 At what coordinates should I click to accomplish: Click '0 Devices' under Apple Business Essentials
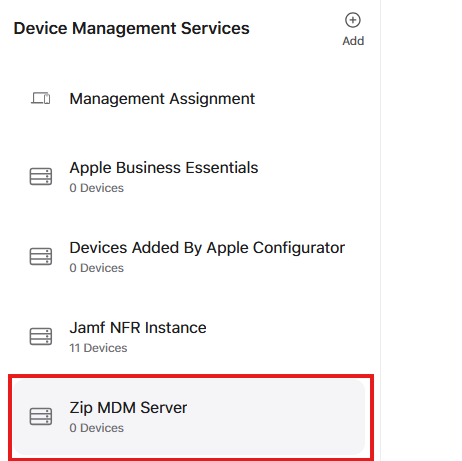click(96, 188)
